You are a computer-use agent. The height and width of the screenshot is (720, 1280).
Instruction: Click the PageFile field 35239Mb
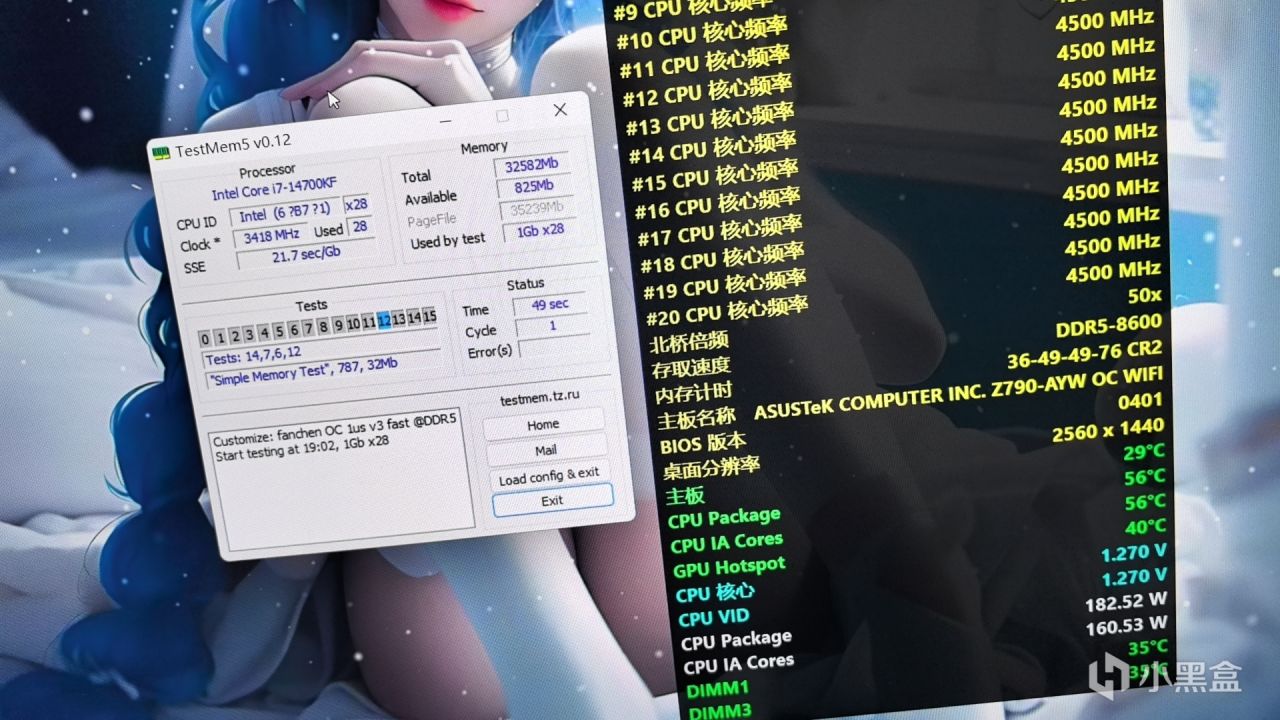pos(536,208)
